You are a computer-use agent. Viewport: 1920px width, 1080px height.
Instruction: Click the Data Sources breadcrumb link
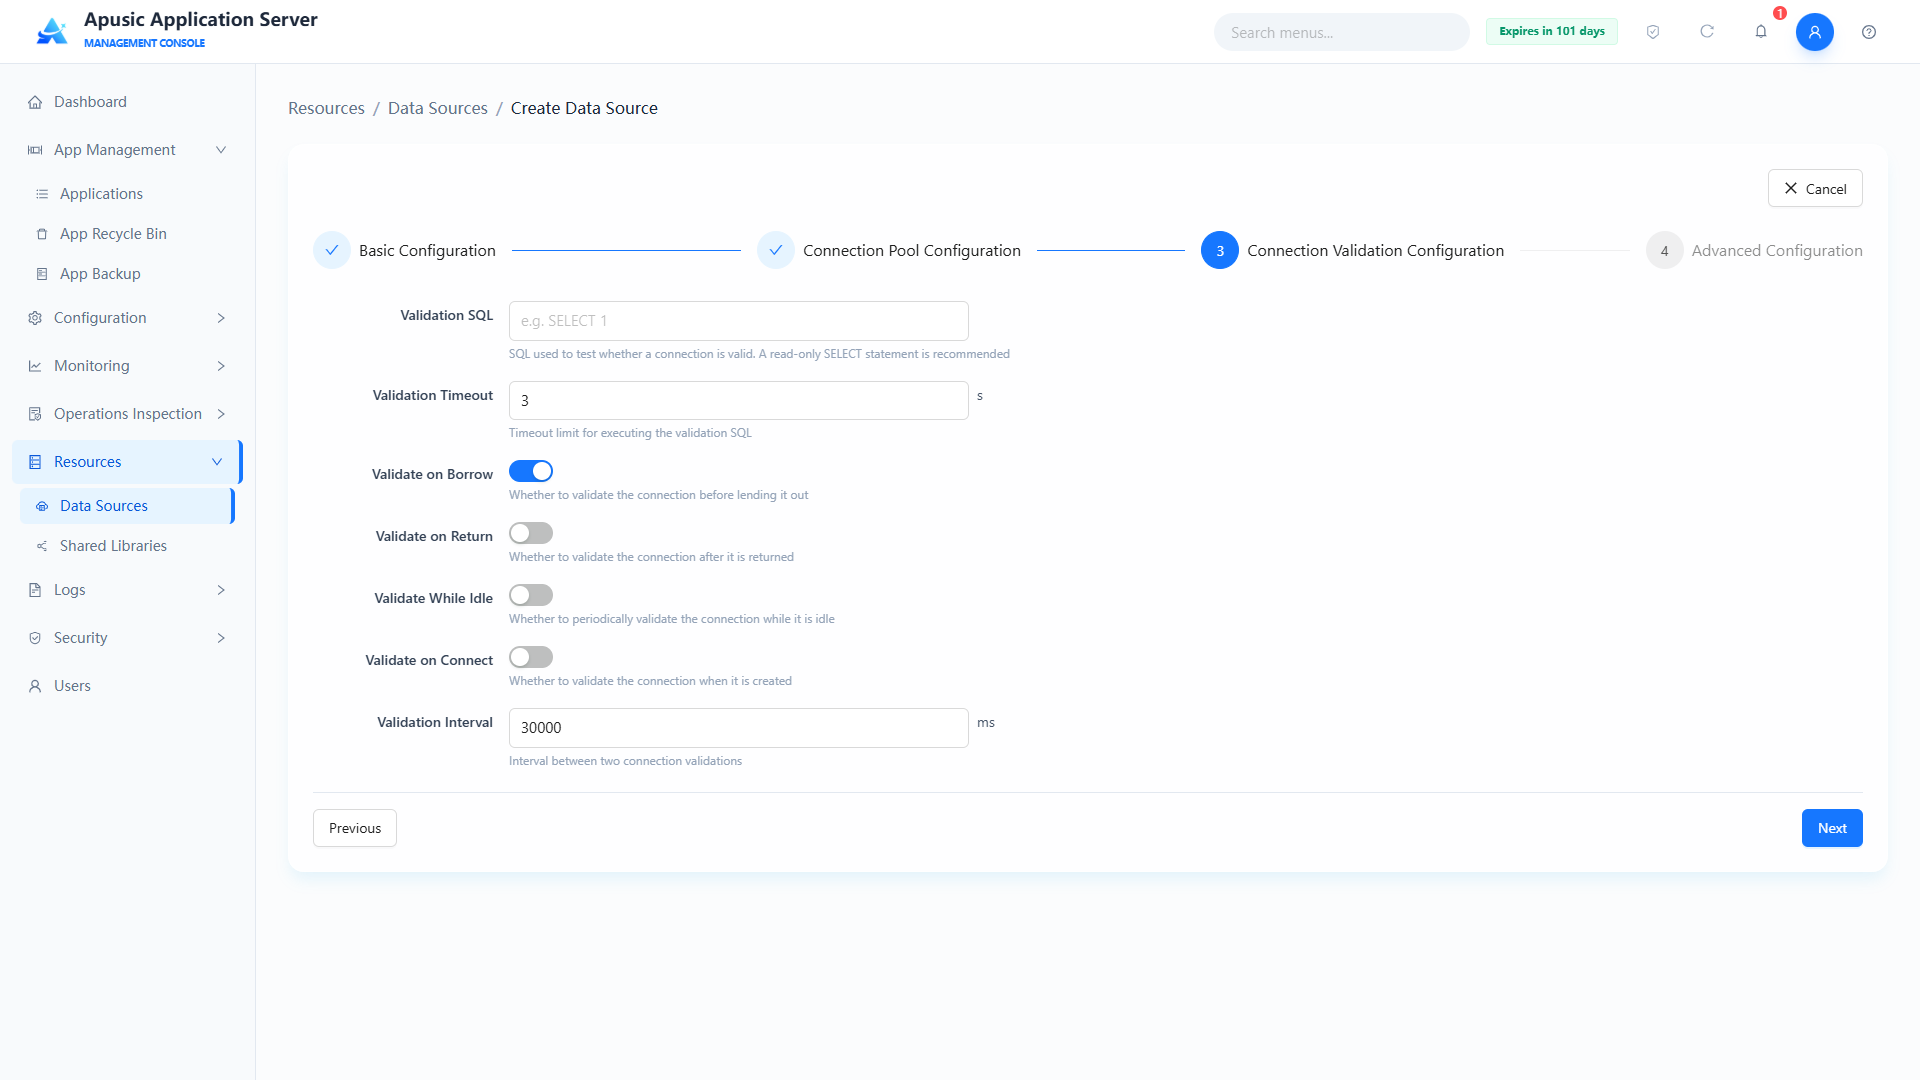[438, 108]
